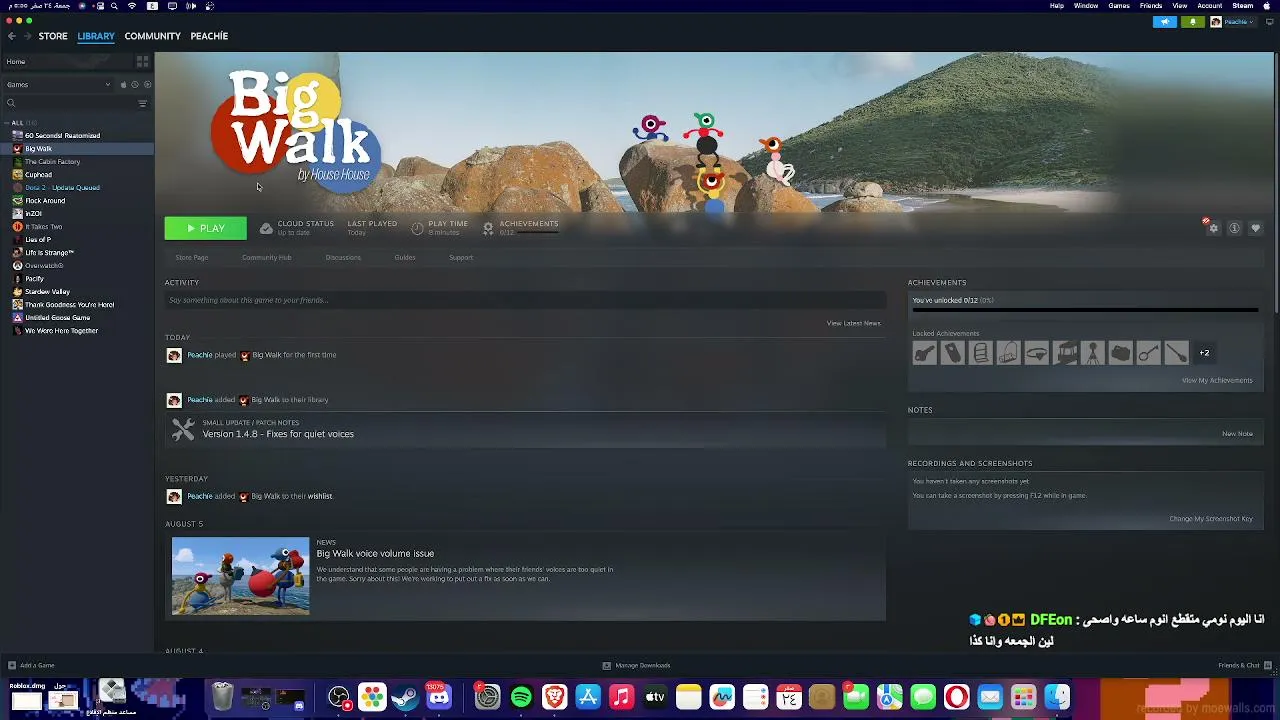Open the library filter options icon
Viewport: 1280px width, 720px height.
pyautogui.click(x=142, y=103)
